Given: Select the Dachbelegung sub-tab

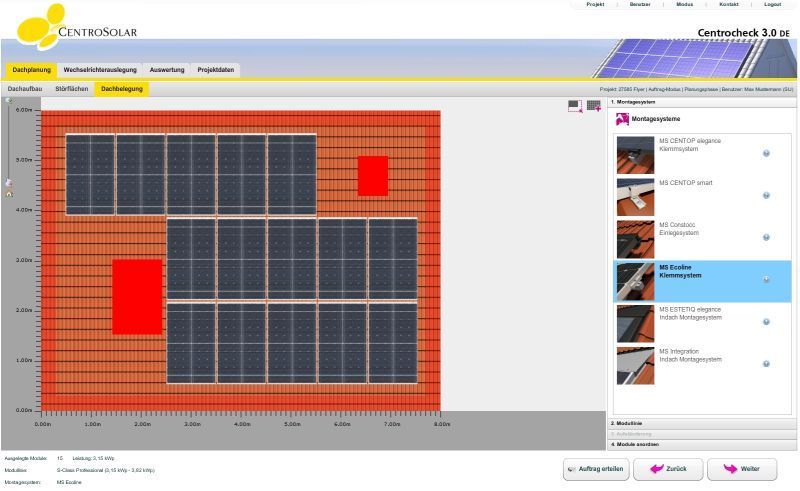Looking at the screenshot, I should (x=121, y=89).
